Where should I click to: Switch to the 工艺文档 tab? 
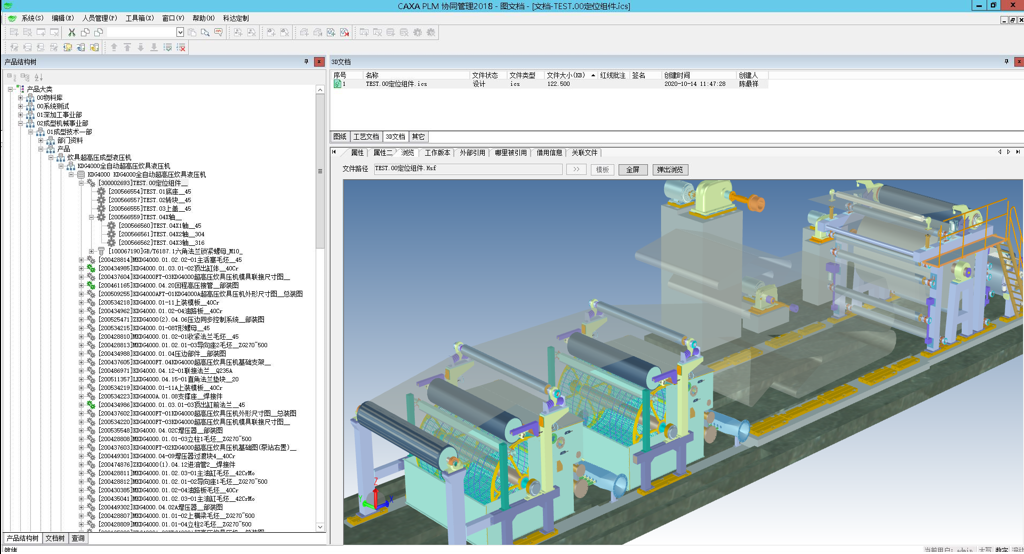coord(366,137)
